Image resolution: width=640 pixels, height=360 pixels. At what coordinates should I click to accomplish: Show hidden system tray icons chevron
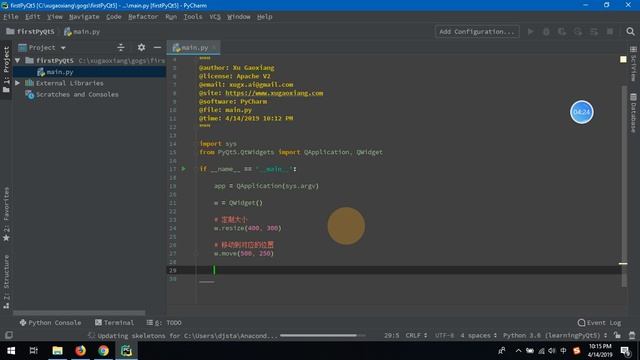518,351
